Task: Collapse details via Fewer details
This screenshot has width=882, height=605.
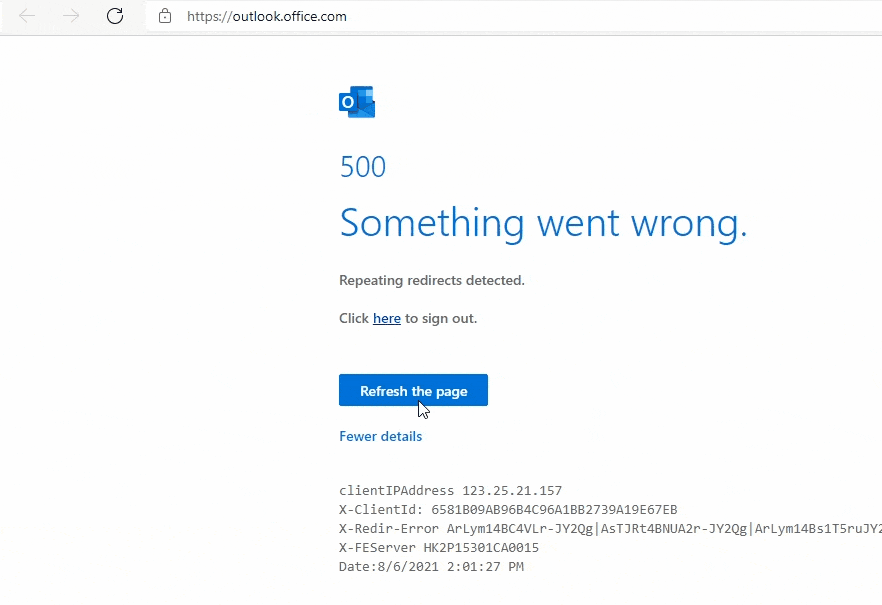Action: pos(380,436)
